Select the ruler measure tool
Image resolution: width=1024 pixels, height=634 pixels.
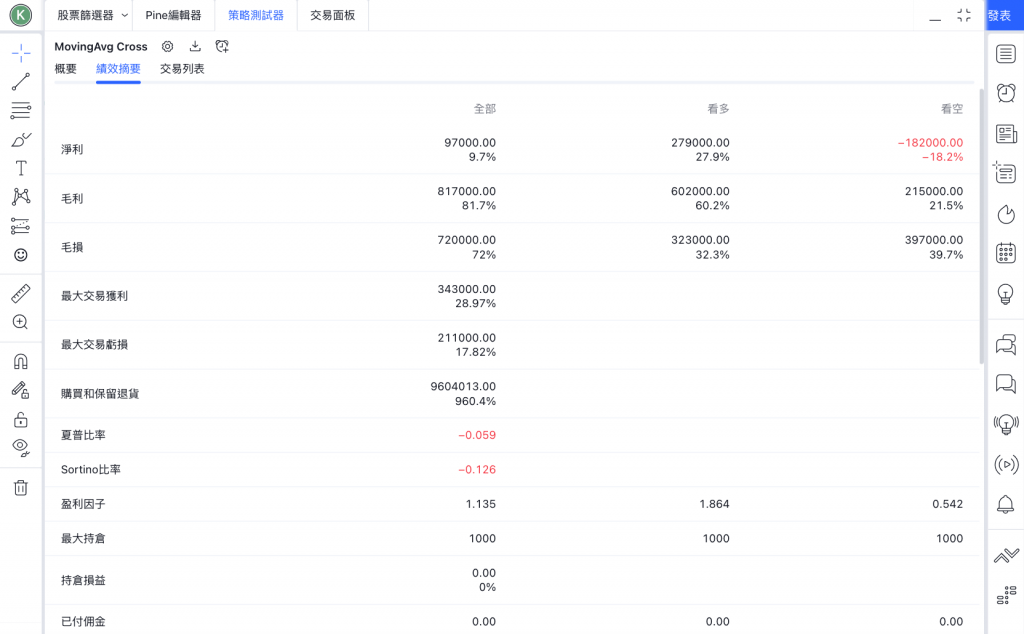[21, 293]
